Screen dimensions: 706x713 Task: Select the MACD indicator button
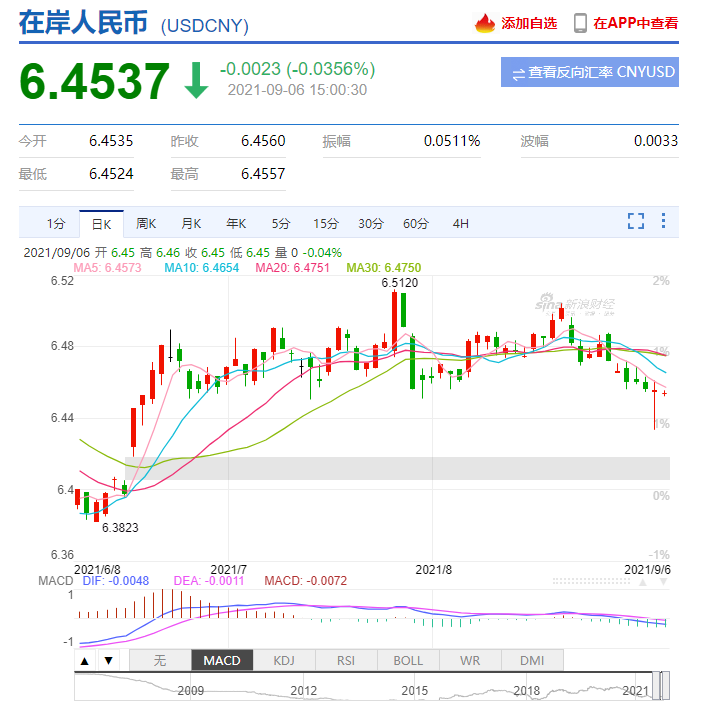[x=222, y=660]
